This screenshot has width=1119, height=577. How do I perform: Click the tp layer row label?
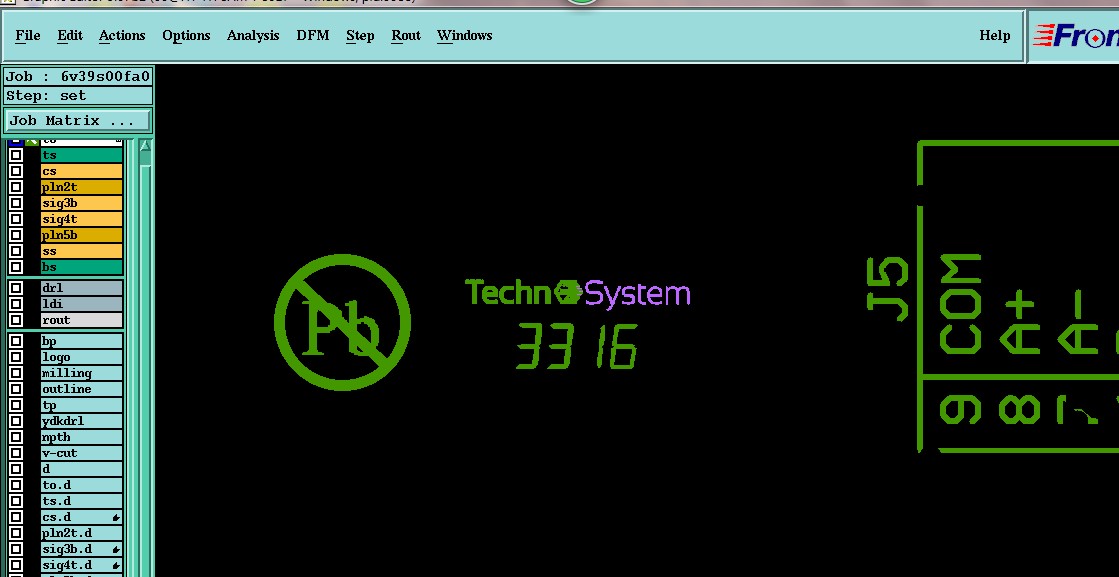[x=81, y=406]
